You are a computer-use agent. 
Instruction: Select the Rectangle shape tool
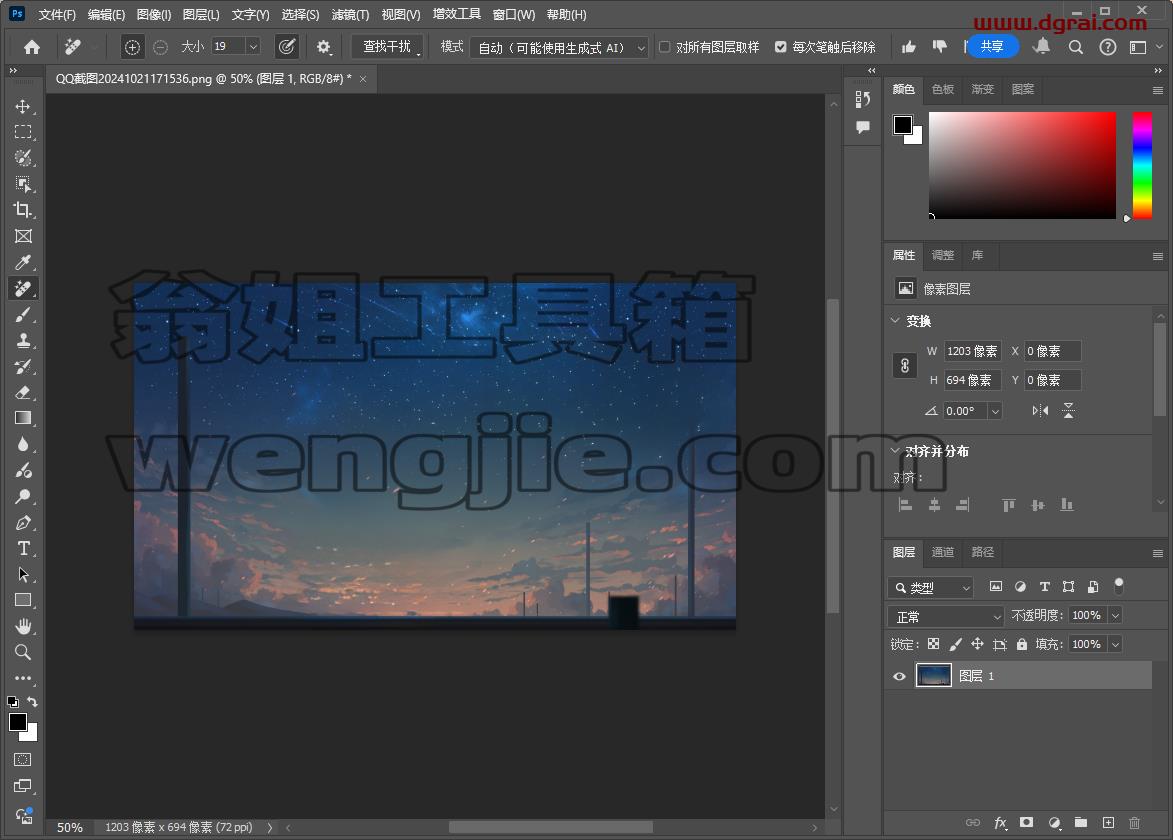[x=22, y=601]
